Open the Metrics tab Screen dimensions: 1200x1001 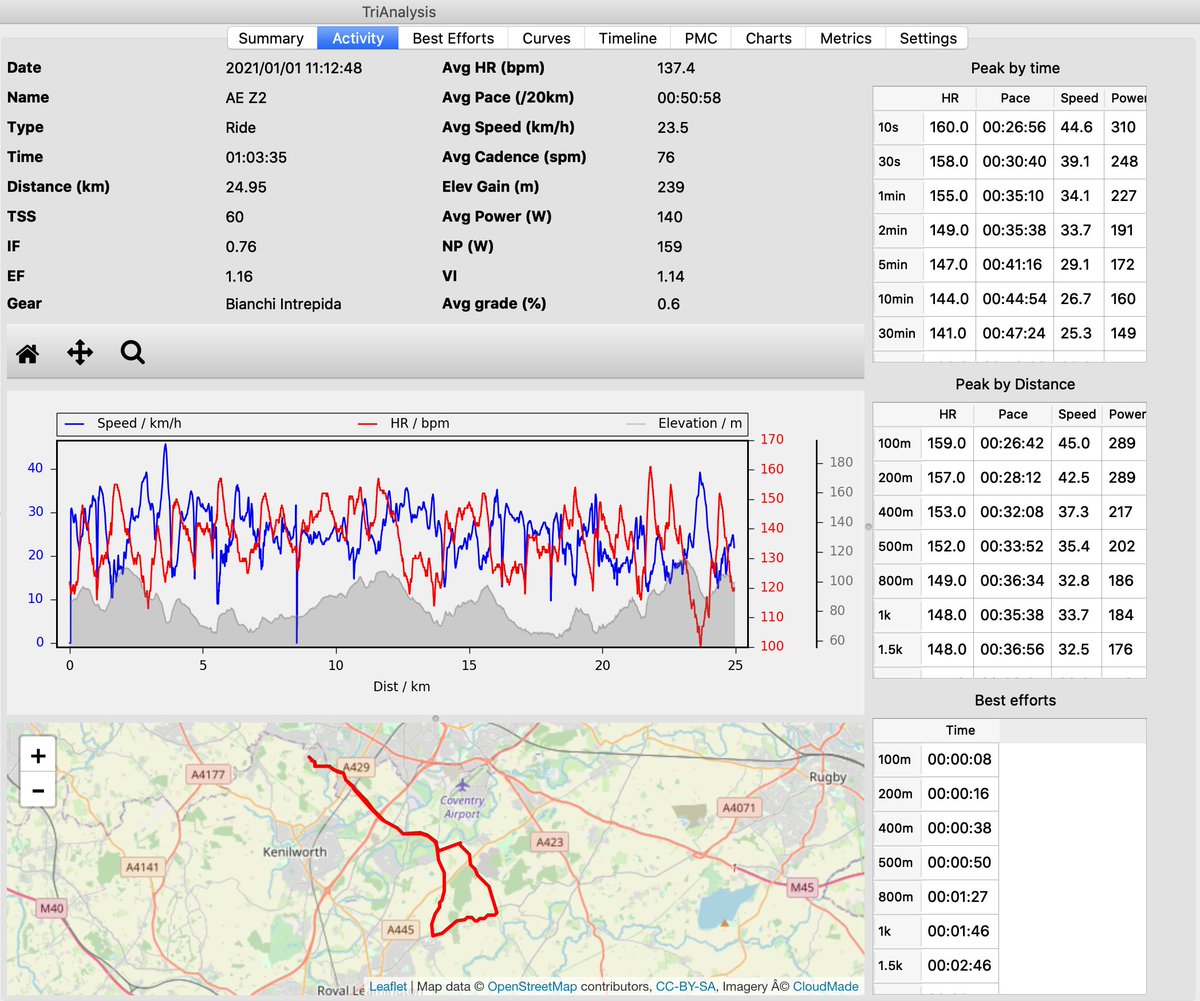click(x=846, y=38)
